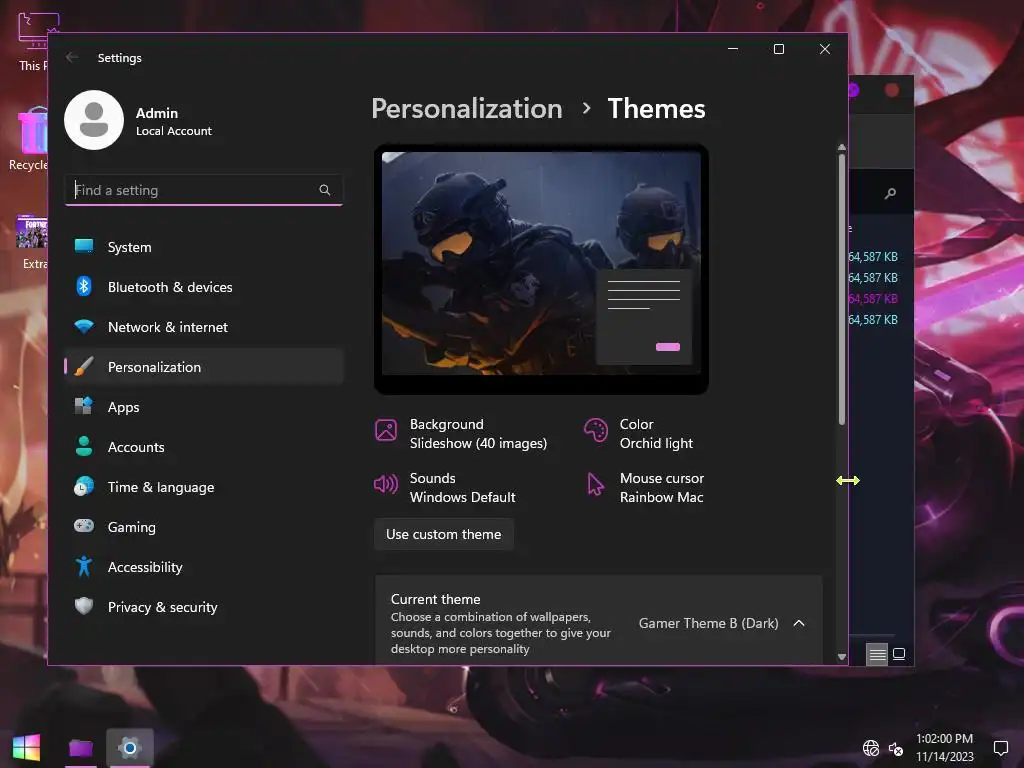1024x768 pixels.
Task: Open the Apps settings category
Action: coord(204,408)
